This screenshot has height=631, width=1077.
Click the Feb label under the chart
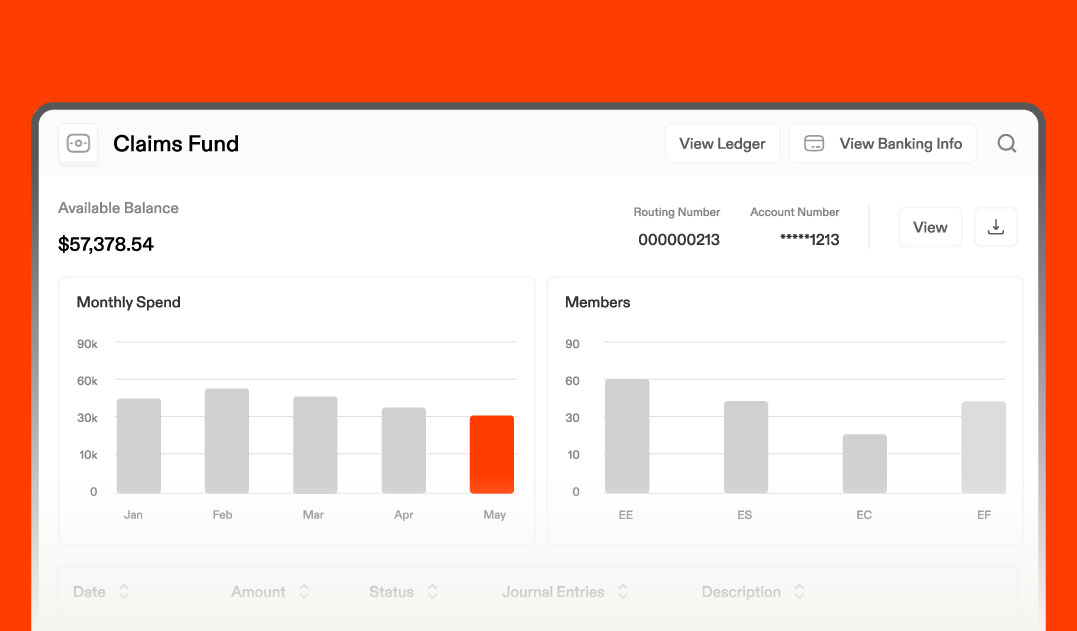(223, 514)
